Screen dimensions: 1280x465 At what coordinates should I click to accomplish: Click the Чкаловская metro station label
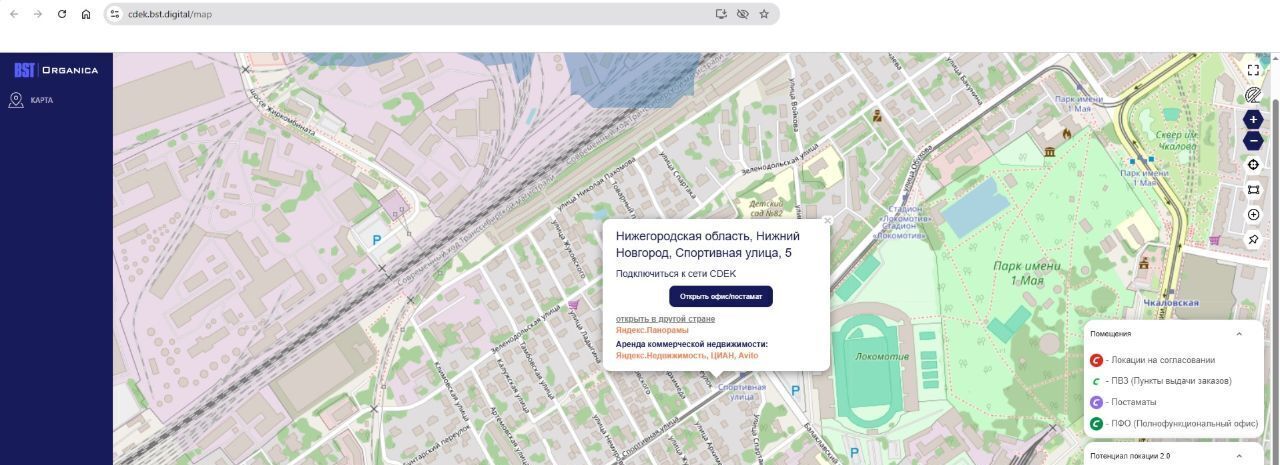[1171, 303]
